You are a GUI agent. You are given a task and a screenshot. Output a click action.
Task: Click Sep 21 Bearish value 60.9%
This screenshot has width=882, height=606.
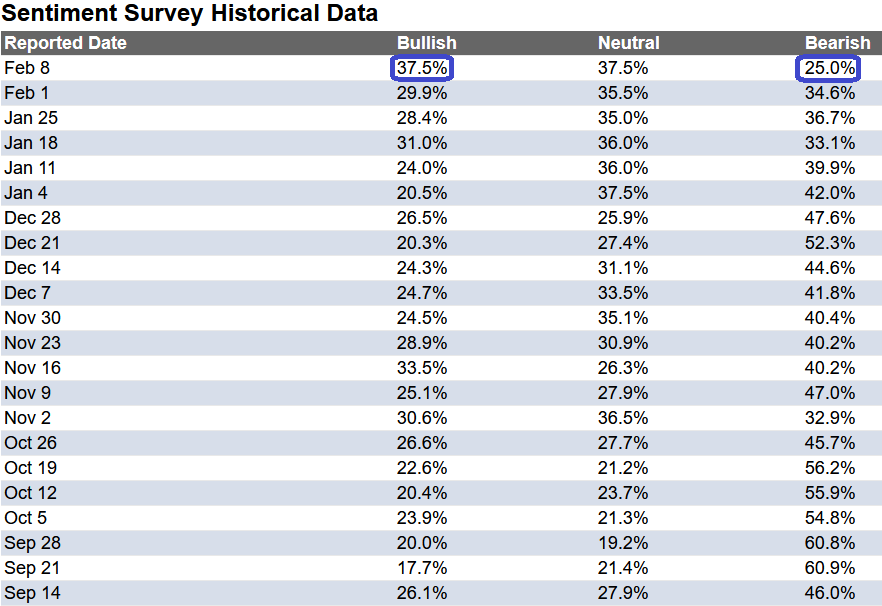[830, 568]
